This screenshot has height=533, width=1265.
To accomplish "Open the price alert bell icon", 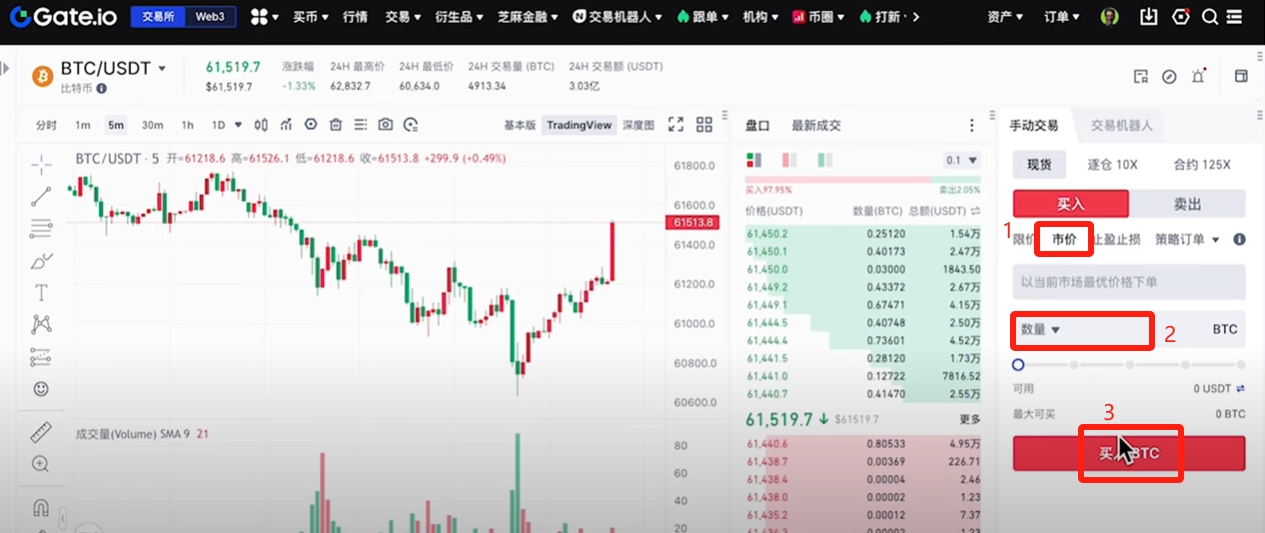I will 1198,77.
